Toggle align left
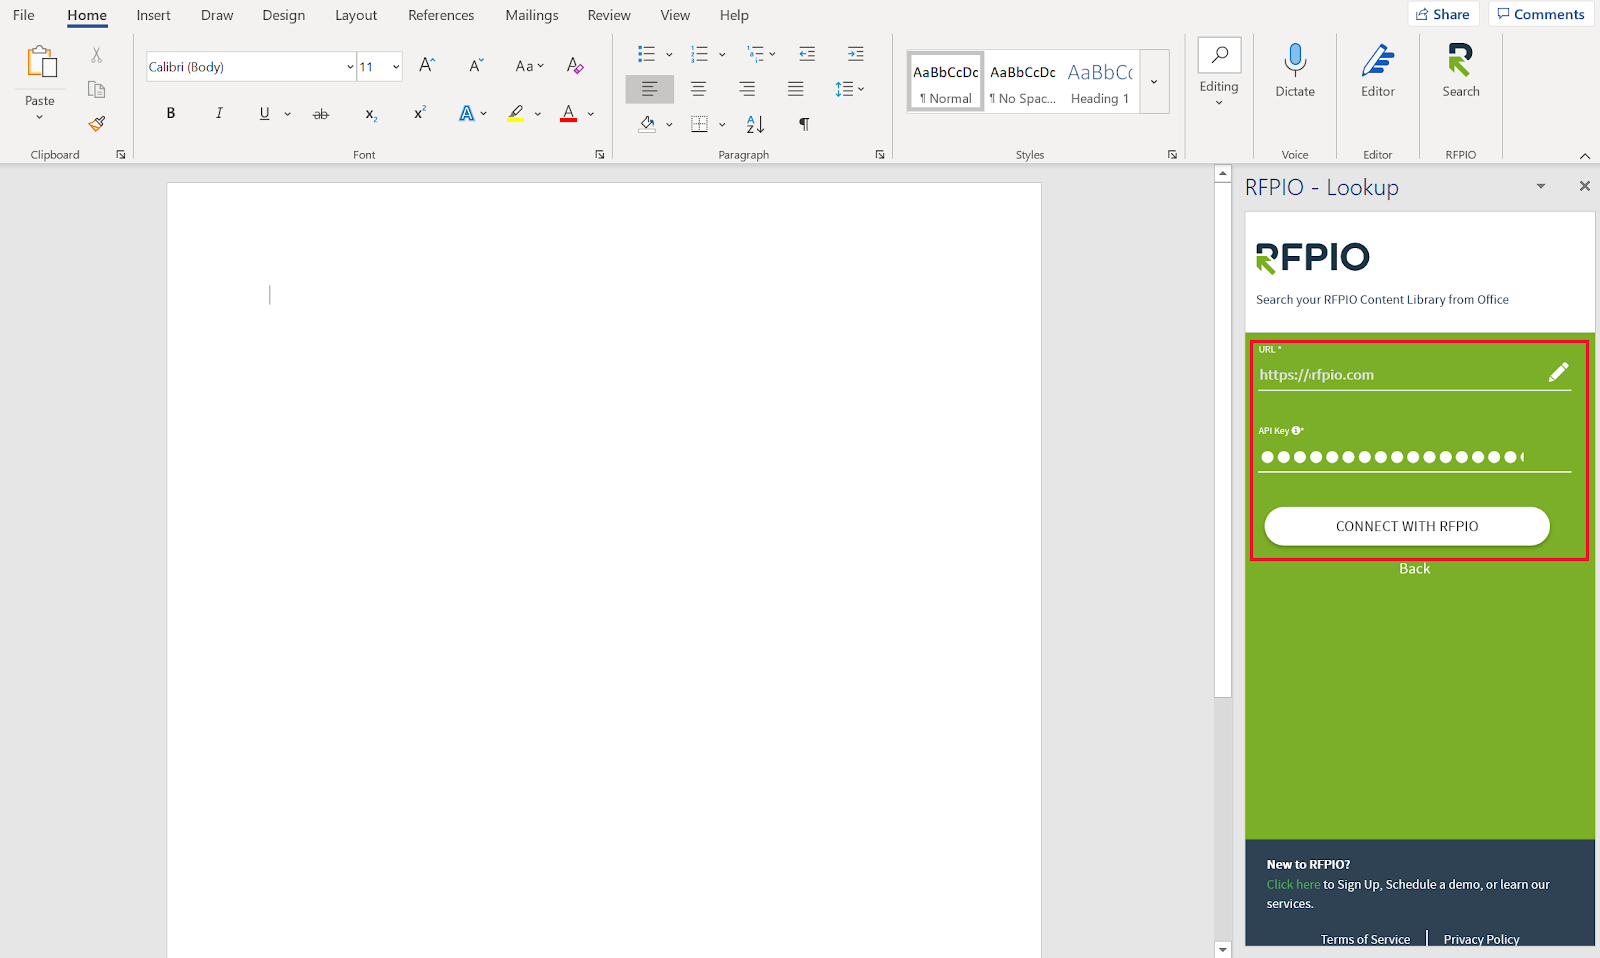Screen dimensions: 1600x958 (650, 89)
